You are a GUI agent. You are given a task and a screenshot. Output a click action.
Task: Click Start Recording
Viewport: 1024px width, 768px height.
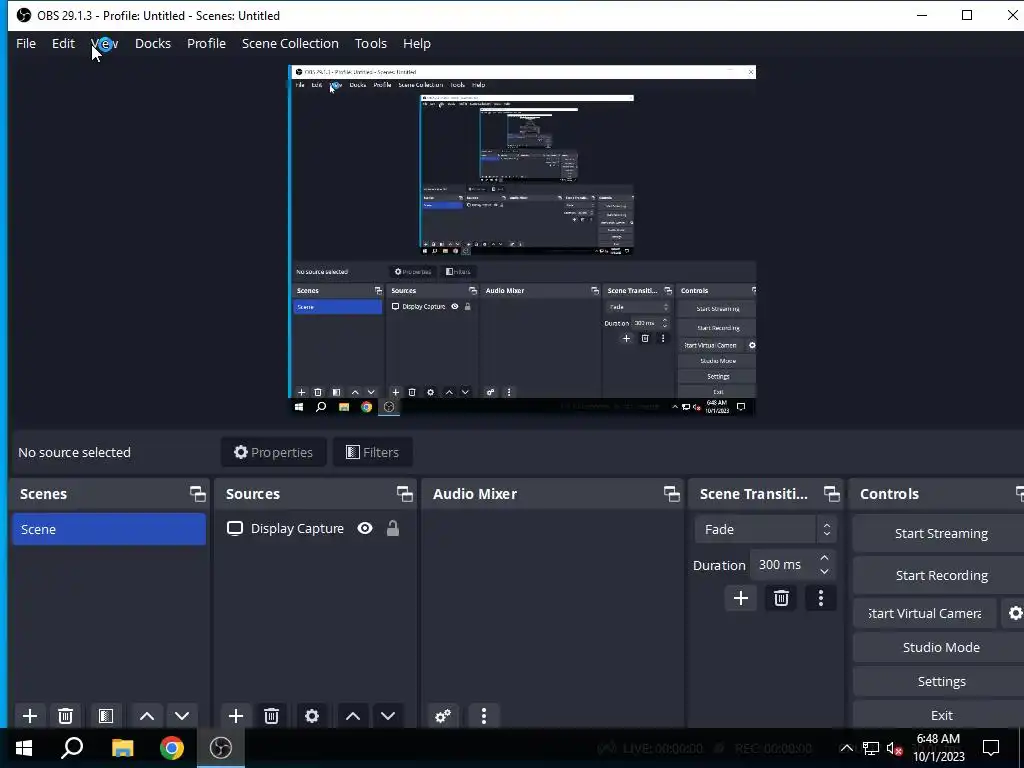tap(940, 575)
